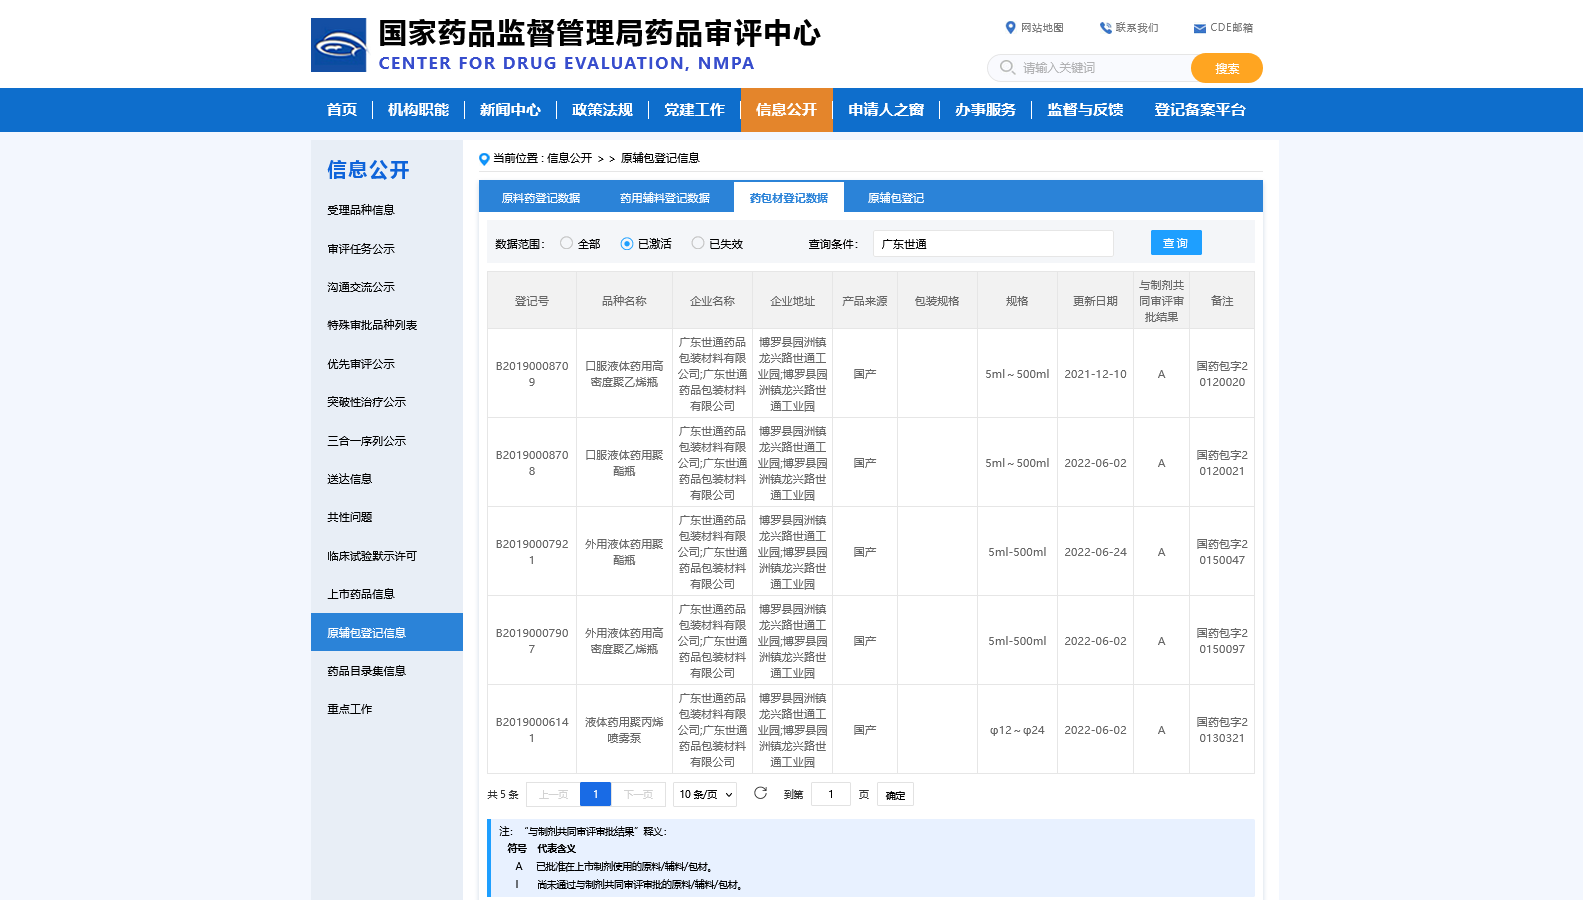
Task: Switch to the 药包材登记数据 tab
Action: pyautogui.click(x=789, y=198)
